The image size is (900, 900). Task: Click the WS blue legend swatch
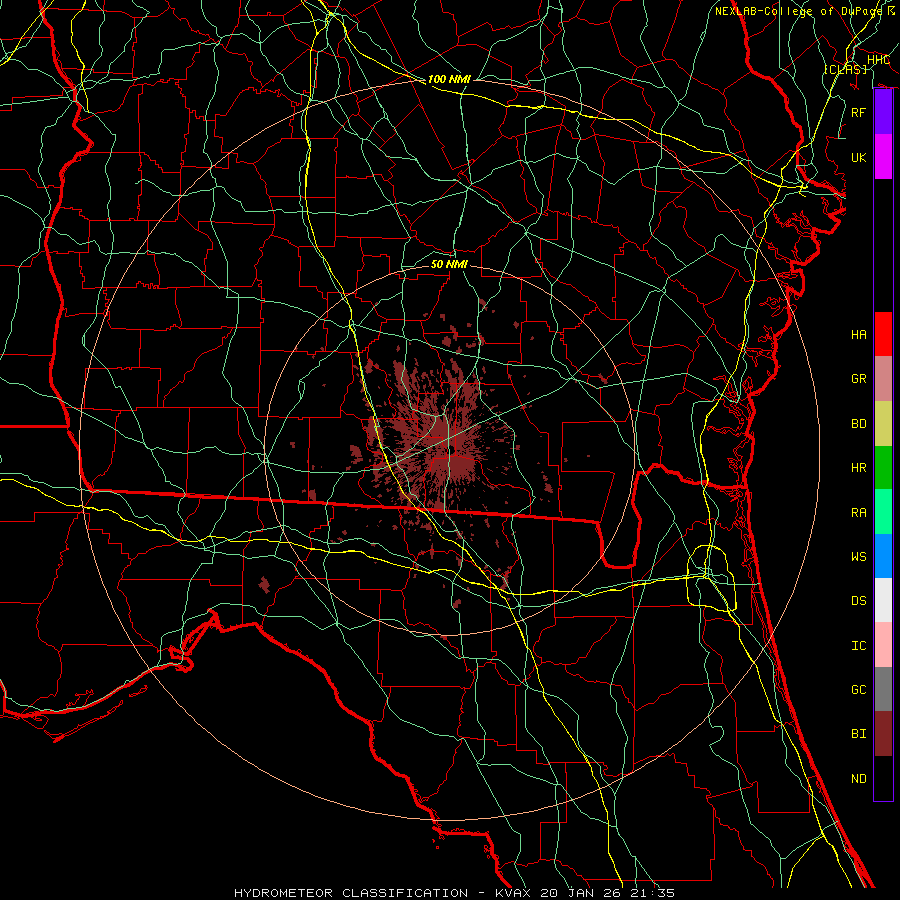[x=883, y=556]
